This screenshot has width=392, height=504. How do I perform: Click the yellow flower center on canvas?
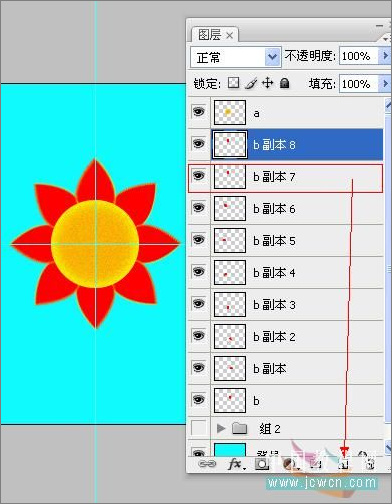[x=95, y=244]
